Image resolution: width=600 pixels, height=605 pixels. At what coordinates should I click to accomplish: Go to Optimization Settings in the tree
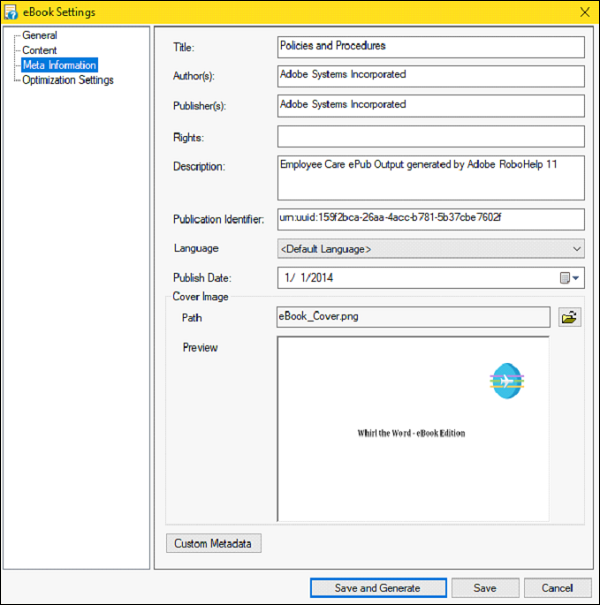coord(68,80)
